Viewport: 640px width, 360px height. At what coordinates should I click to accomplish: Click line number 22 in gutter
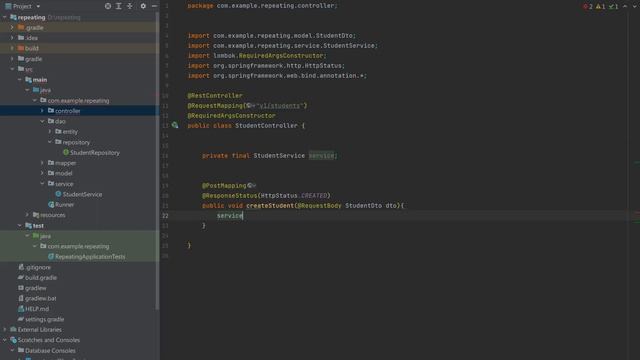[x=165, y=216]
